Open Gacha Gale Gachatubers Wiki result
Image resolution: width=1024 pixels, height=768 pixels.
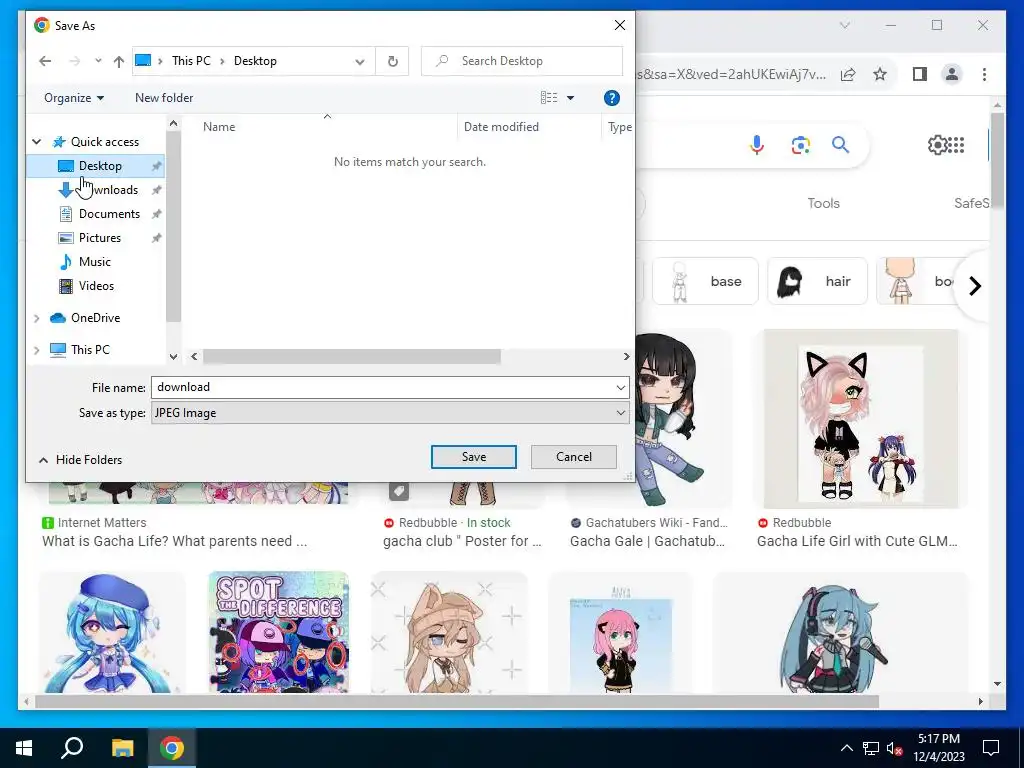[x=647, y=541]
